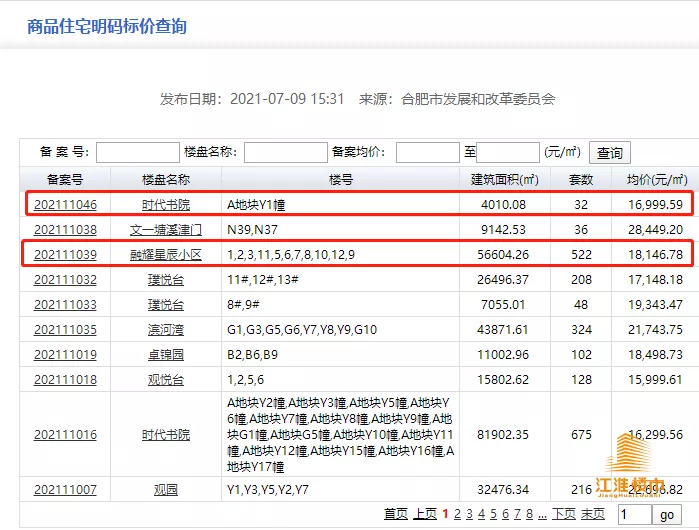Click the 备案均价 minimum price field
The width and height of the screenshot is (699, 530).
click(428, 152)
